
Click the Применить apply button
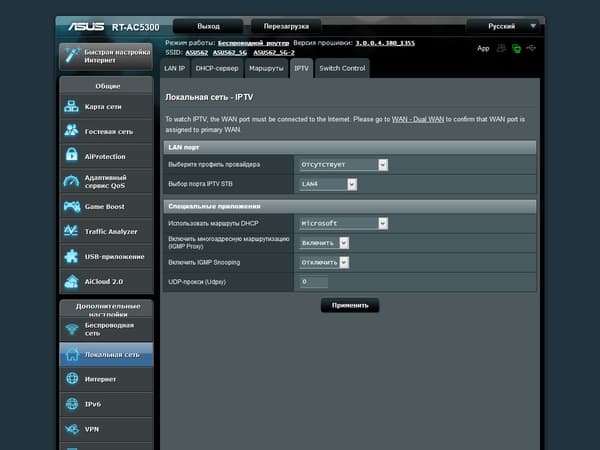(x=350, y=305)
